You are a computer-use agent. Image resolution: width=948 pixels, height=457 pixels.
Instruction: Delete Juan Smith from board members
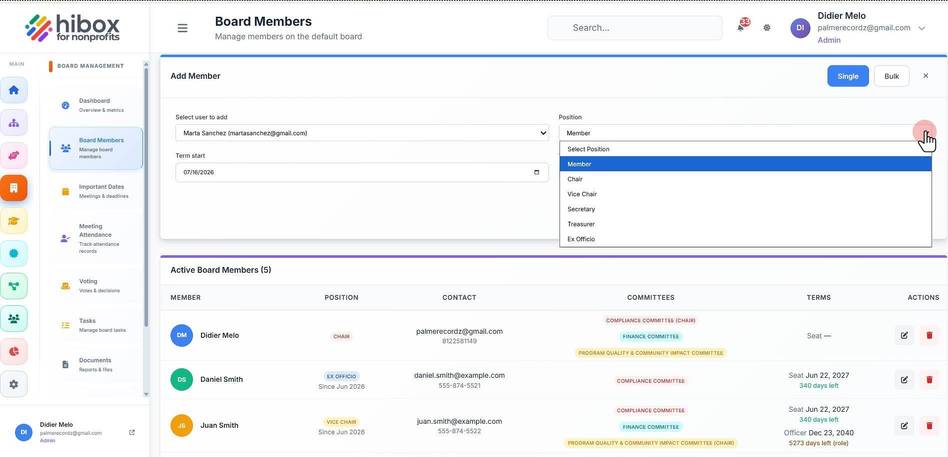point(929,426)
